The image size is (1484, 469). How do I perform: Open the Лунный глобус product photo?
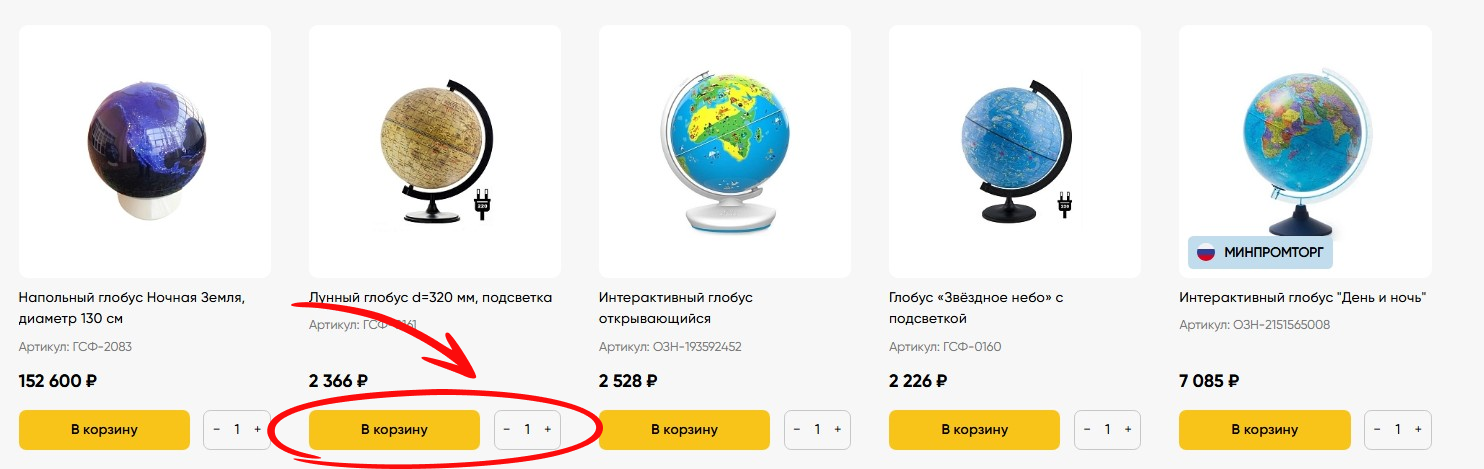[435, 151]
